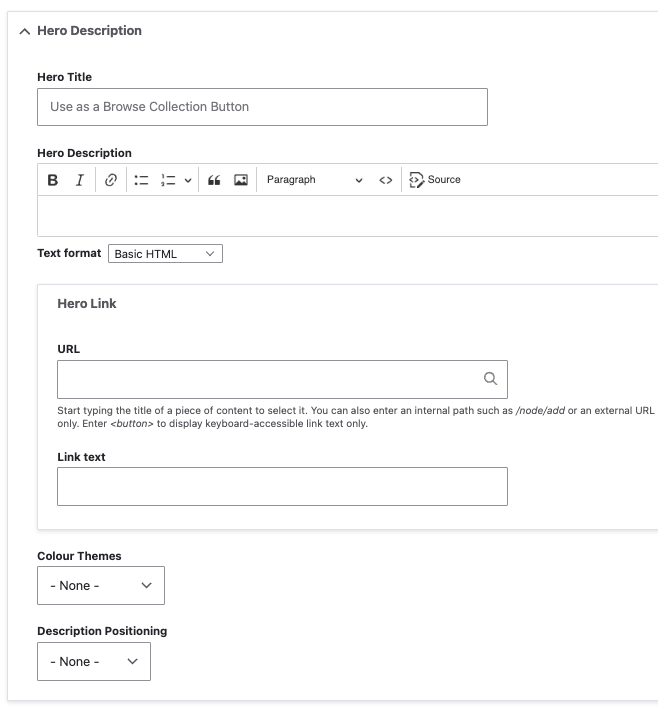Toggle bold formatting in Hero Description editor
The image size is (658, 709).
tap(52, 180)
